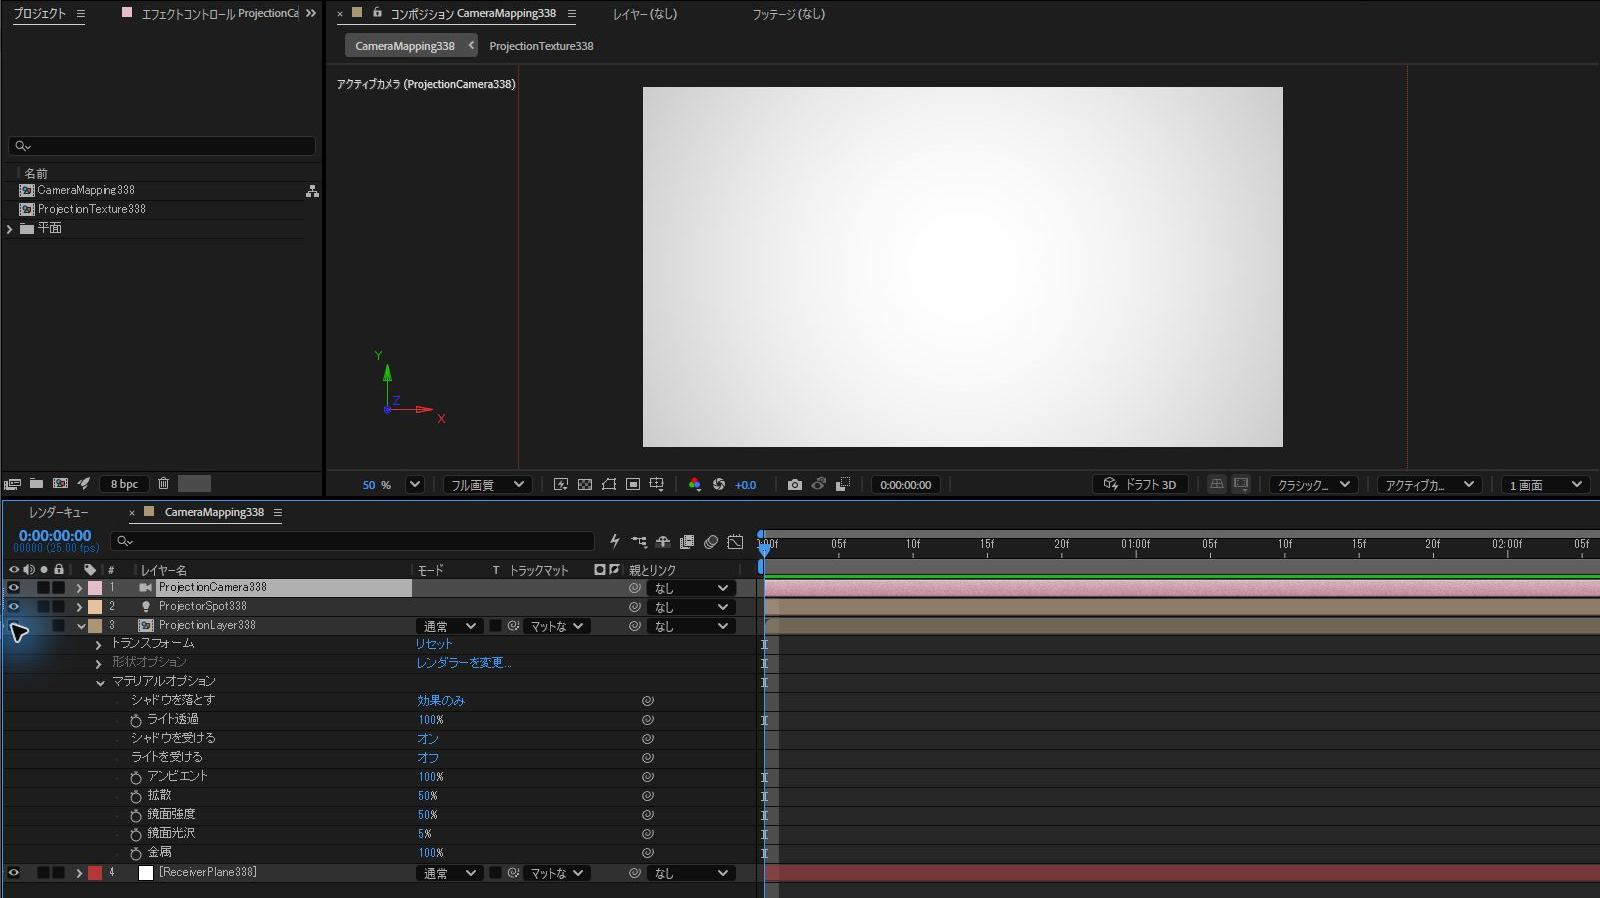Open the 1画面 view layout dropdown
This screenshot has height=898, width=1600.
tap(1545, 485)
